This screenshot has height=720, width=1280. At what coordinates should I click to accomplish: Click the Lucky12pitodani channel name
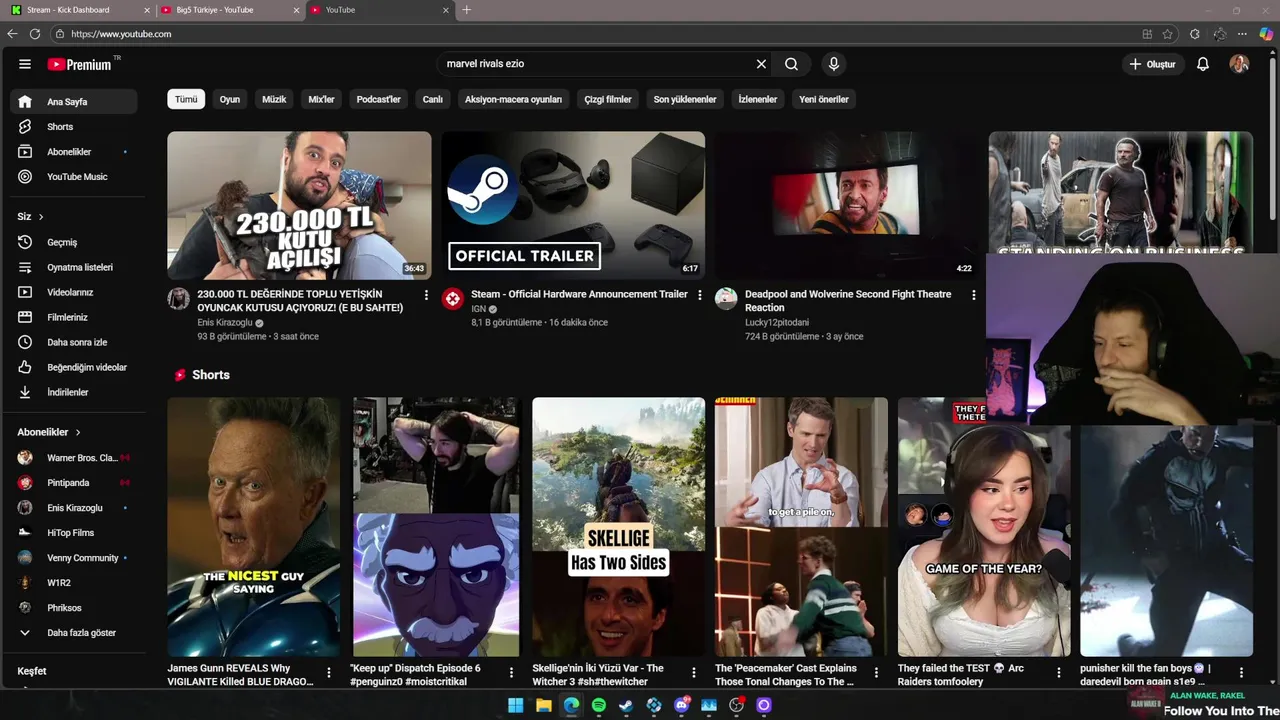point(777,322)
